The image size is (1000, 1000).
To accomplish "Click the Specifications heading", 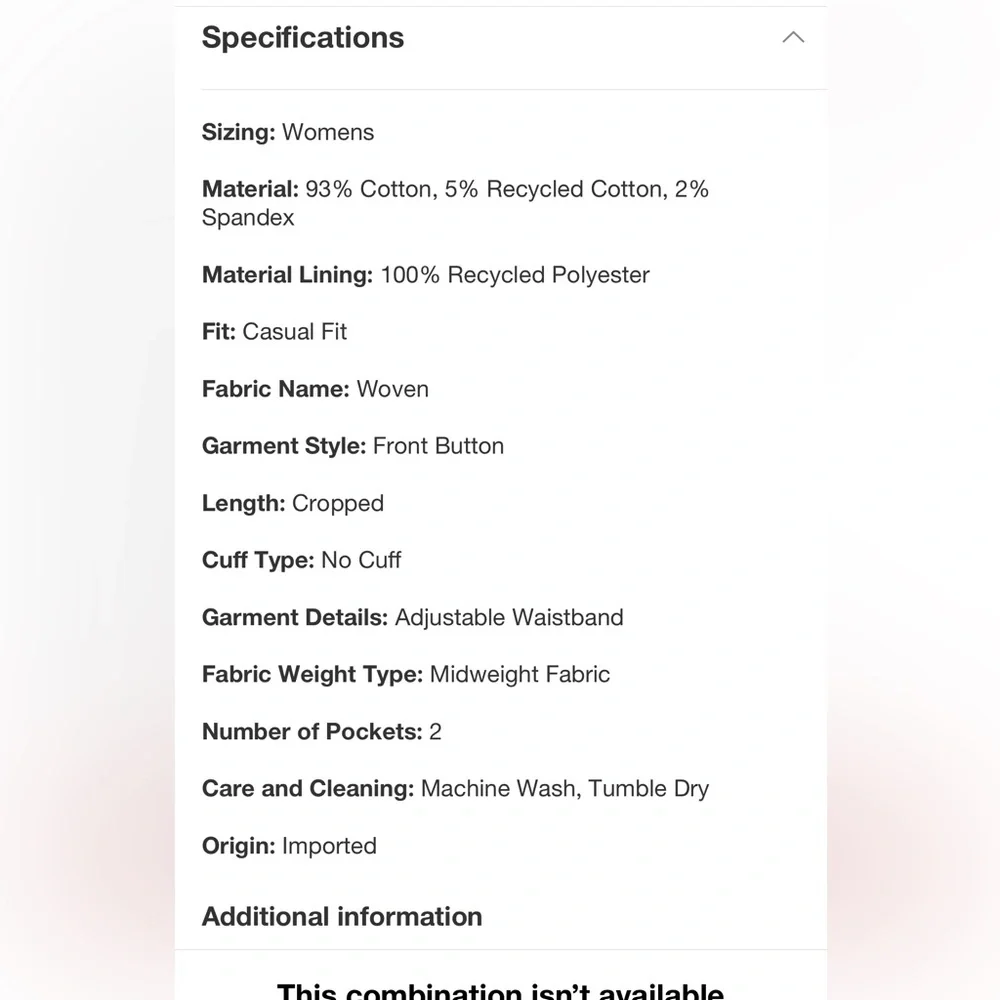I will (303, 38).
